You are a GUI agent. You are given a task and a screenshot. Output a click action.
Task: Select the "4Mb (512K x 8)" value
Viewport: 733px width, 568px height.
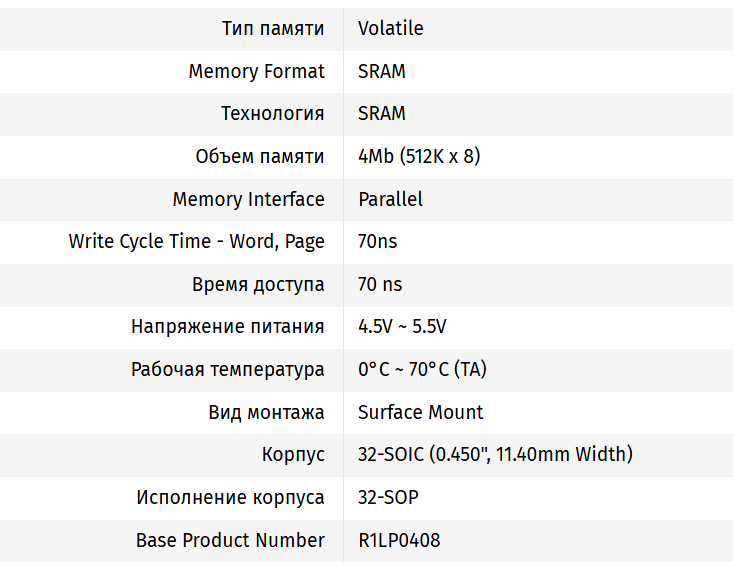pyautogui.click(x=419, y=156)
